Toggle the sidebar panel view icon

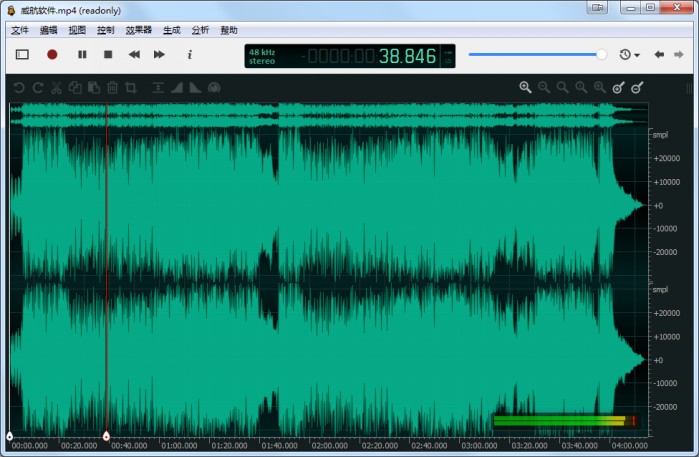tap(22, 54)
